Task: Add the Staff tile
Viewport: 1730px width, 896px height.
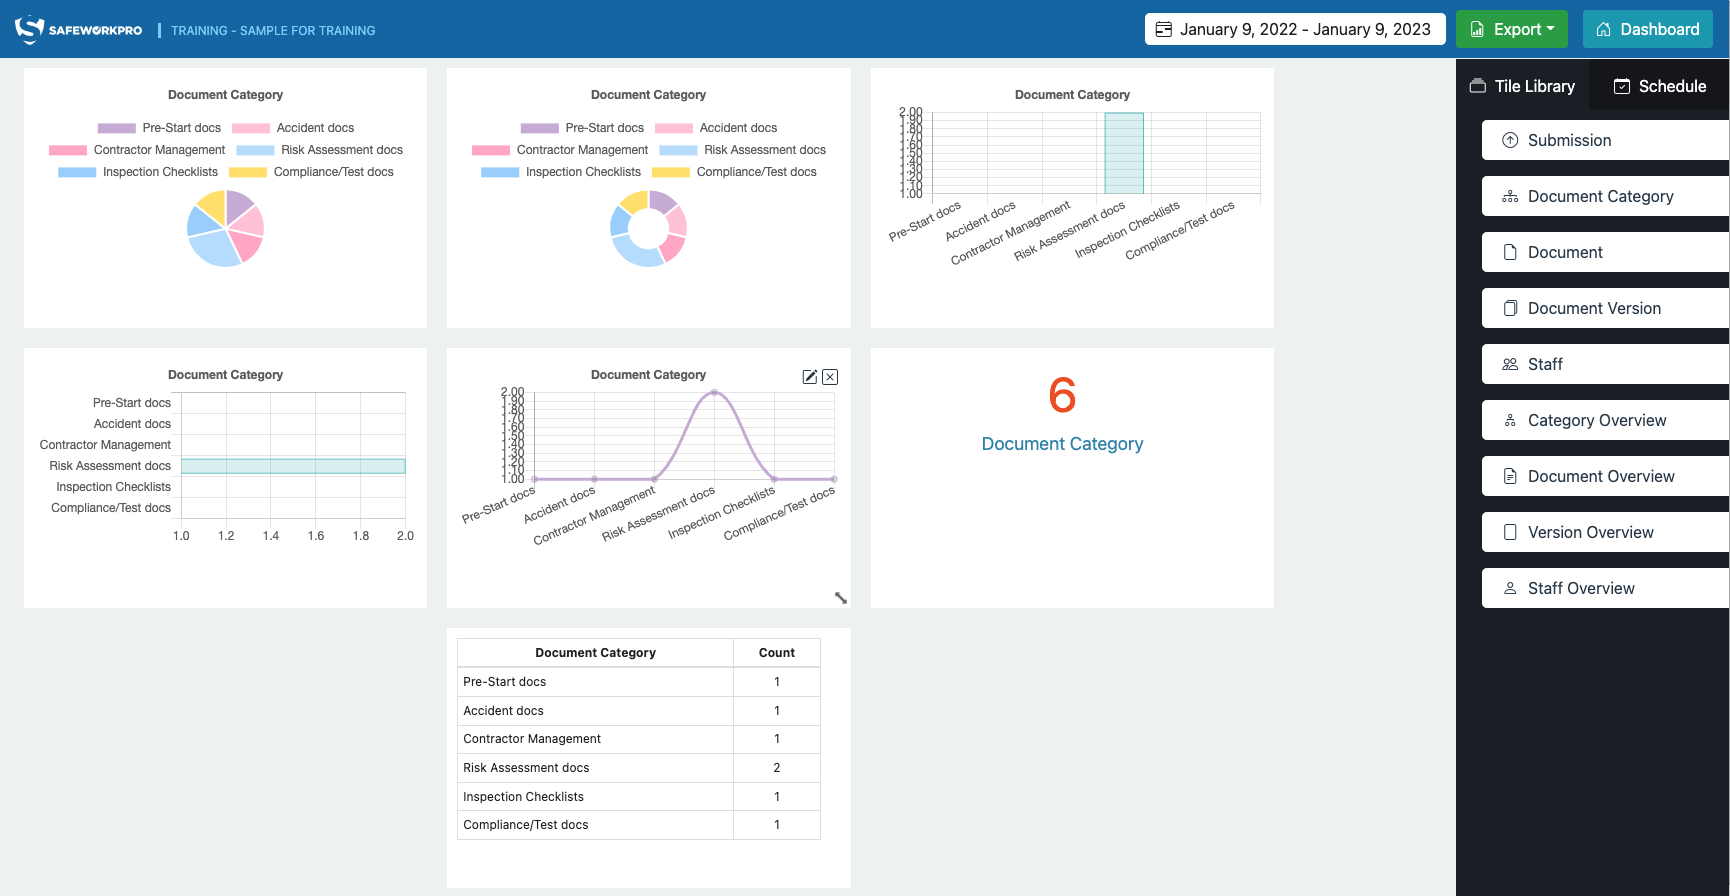Action: coord(1605,364)
